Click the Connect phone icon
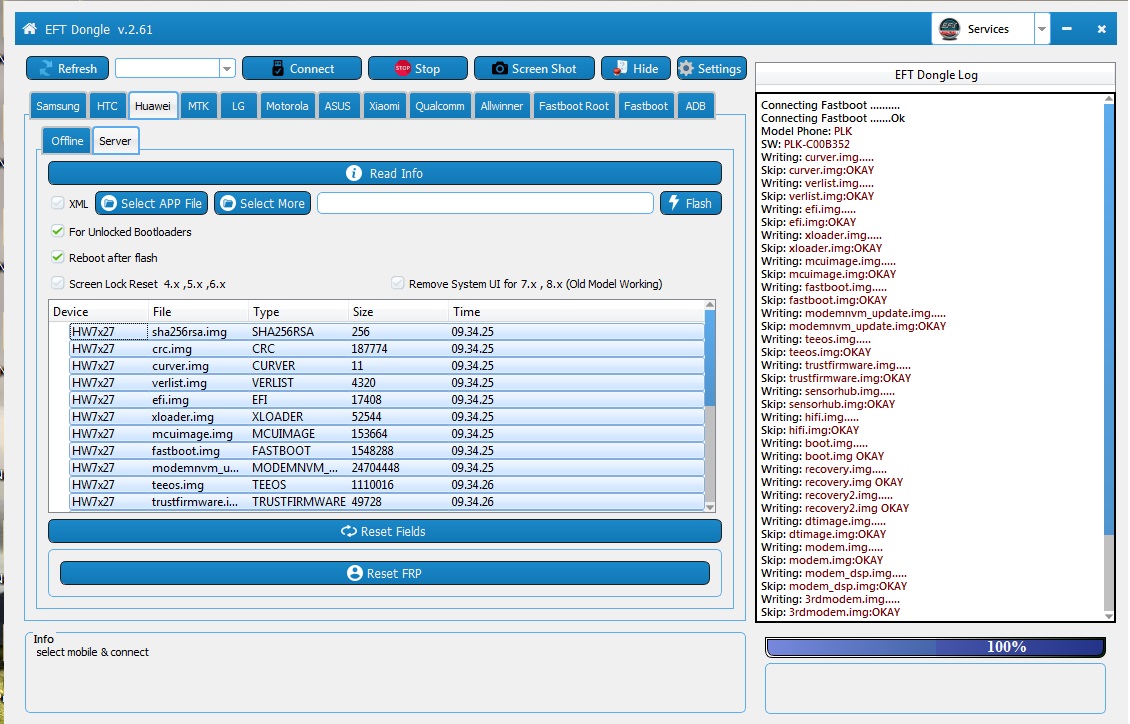 click(x=278, y=68)
